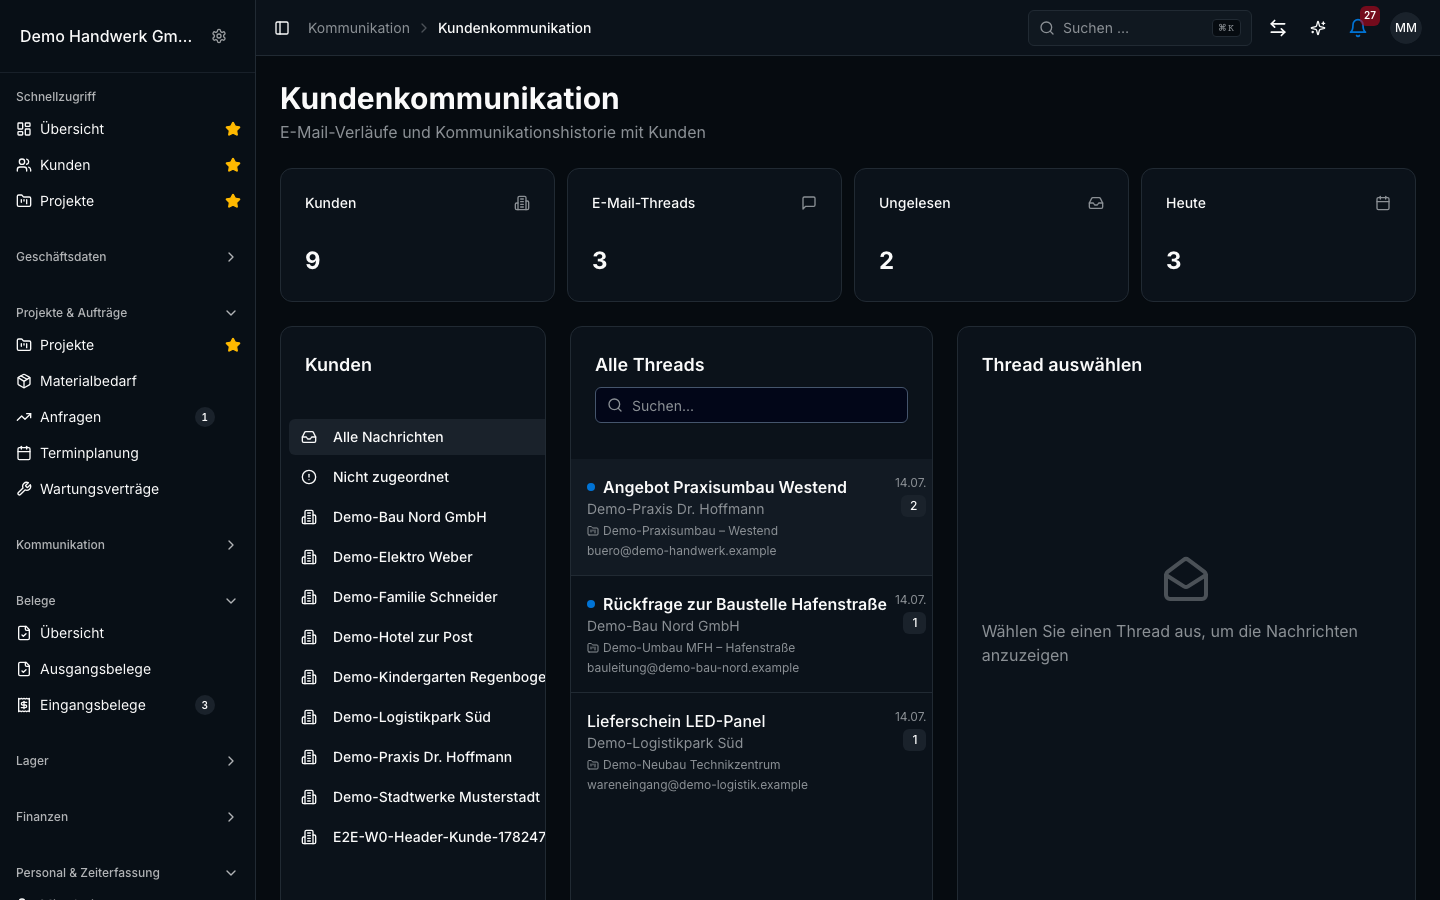
Task: Click the alert icon beside Nicht zugeordnet
Action: [309, 477]
